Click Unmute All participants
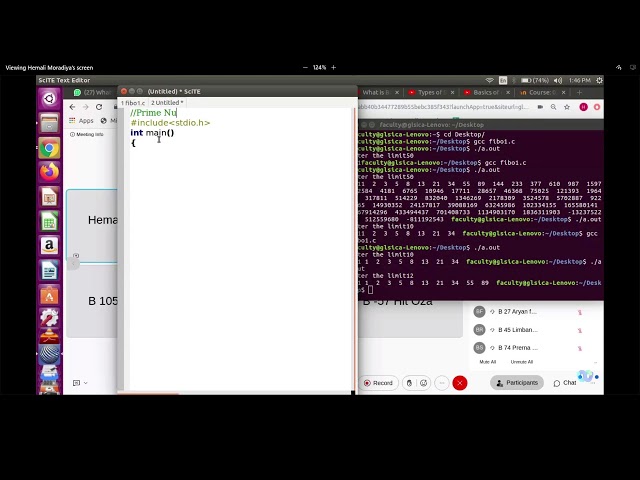This screenshot has width=640, height=480. point(521,362)
